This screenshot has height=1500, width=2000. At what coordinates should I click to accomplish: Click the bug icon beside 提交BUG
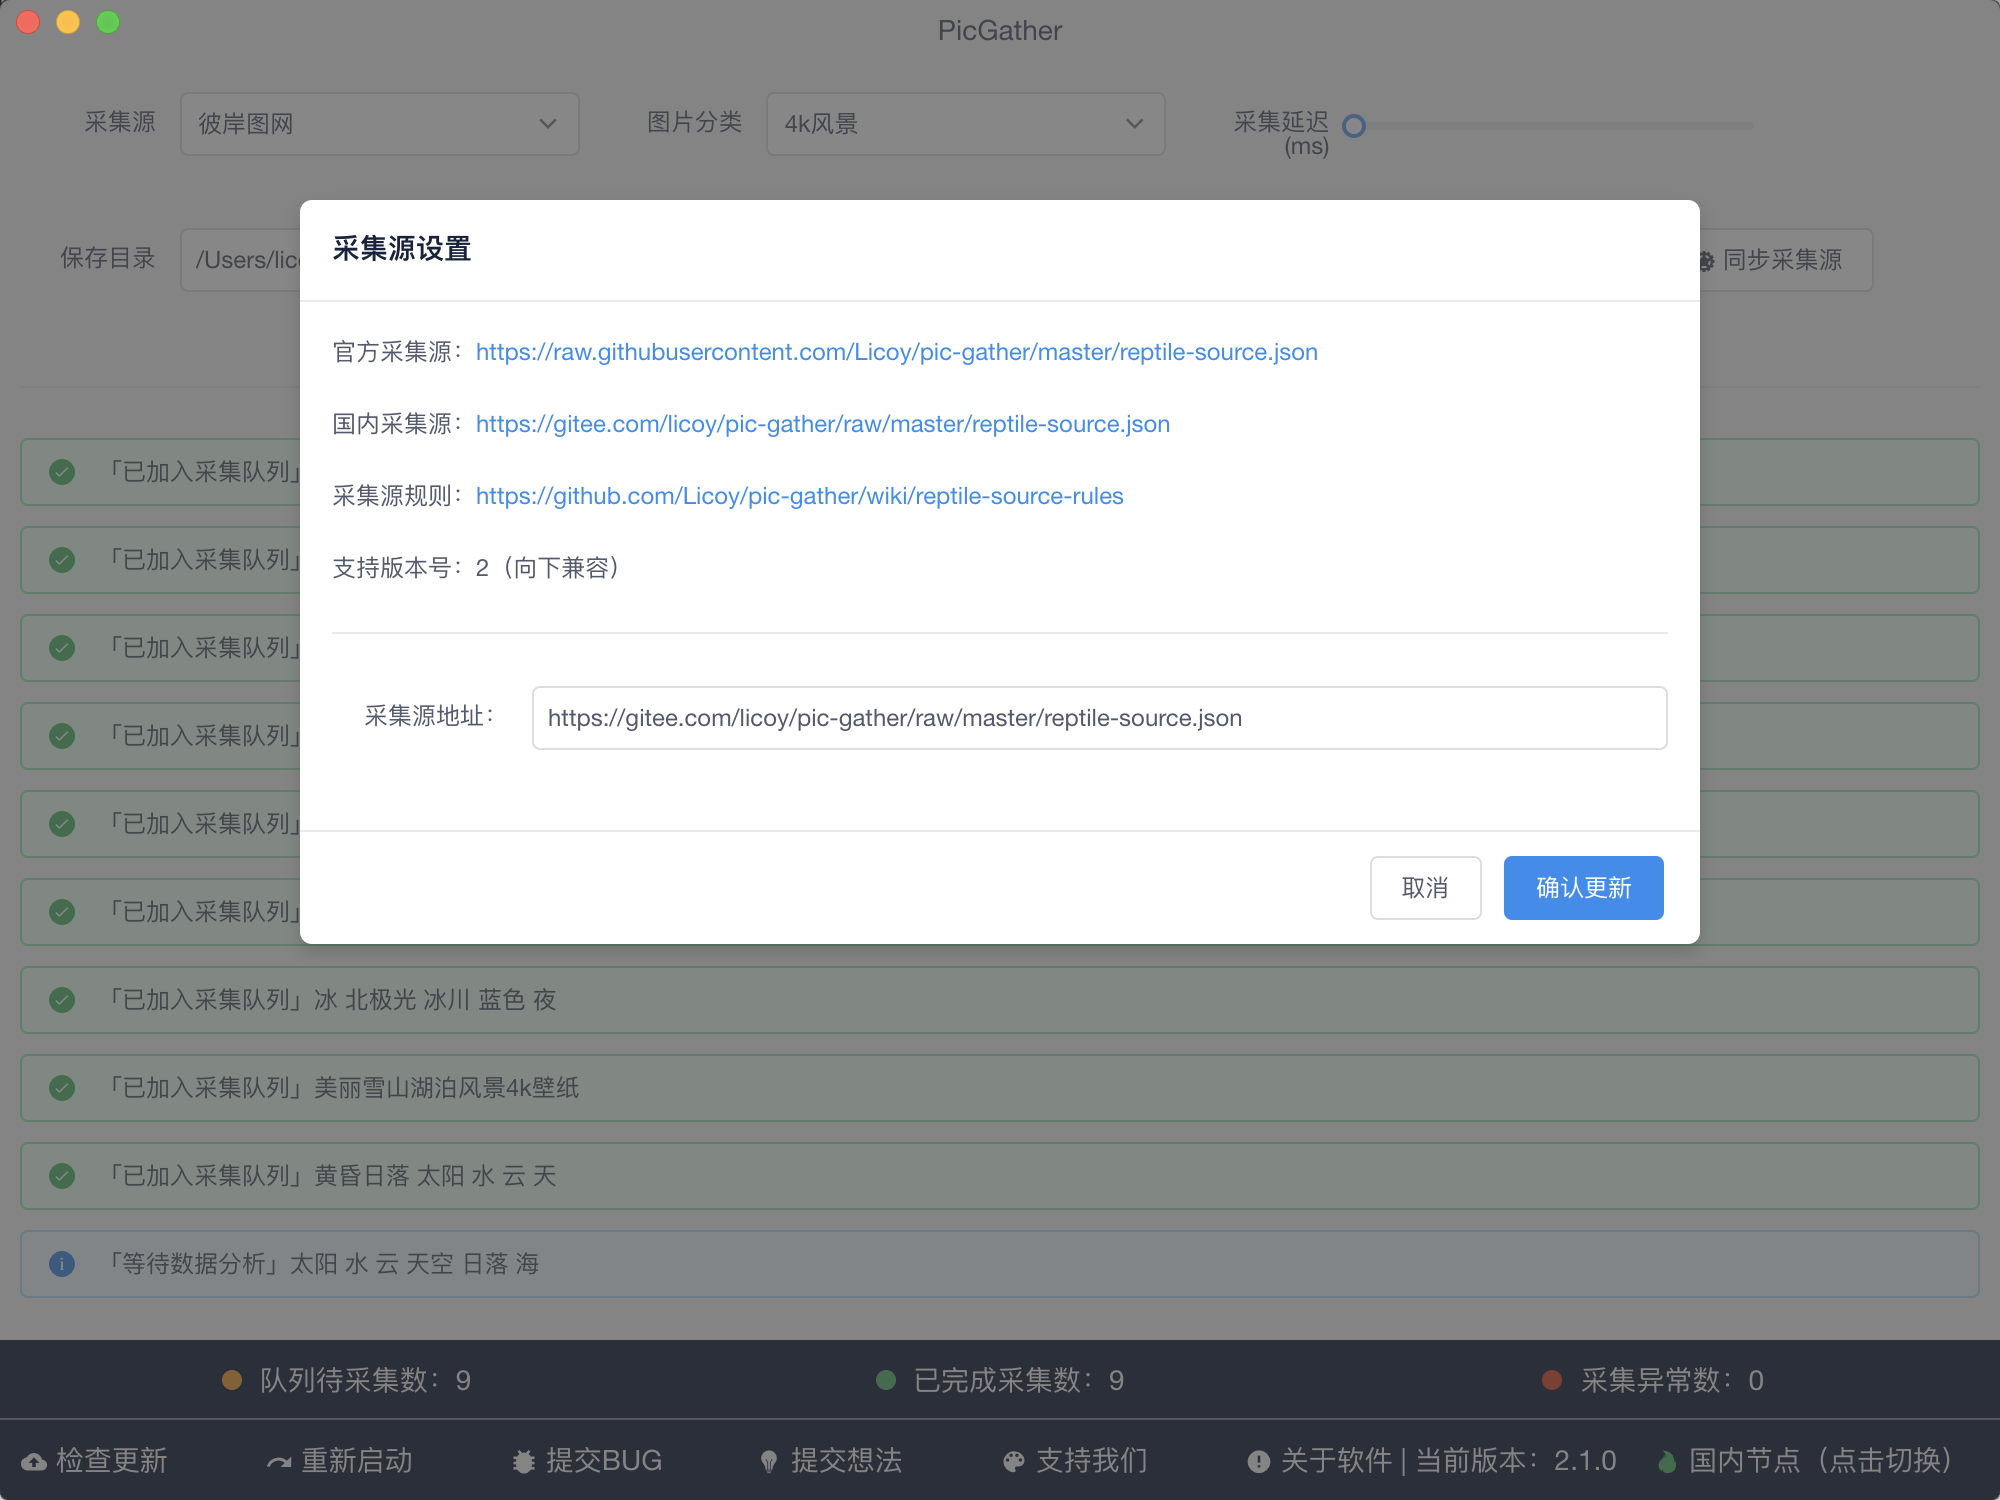click(x=523, y=1462)
